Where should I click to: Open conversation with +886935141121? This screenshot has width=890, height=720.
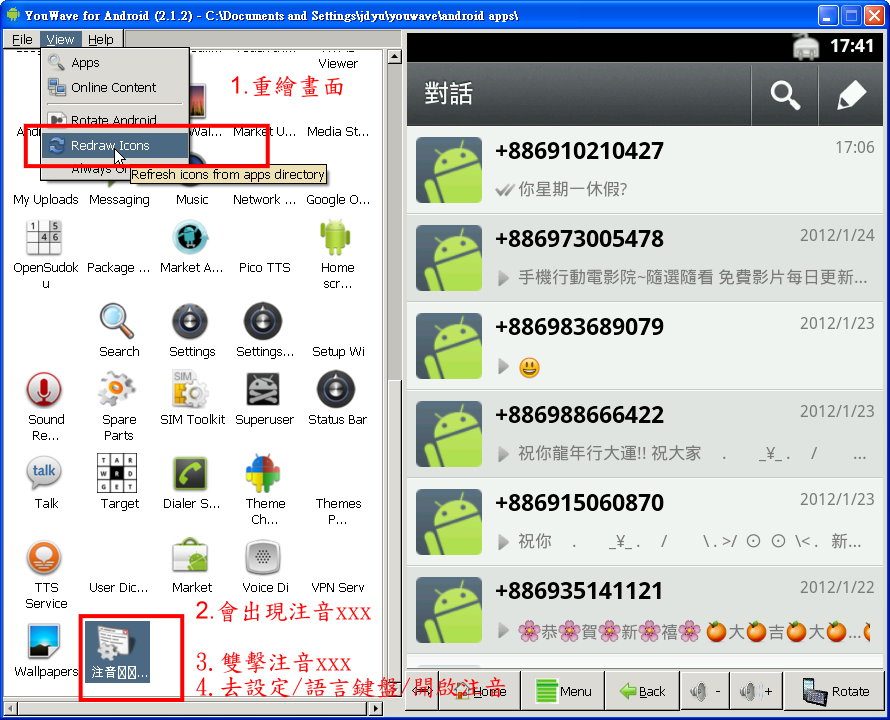point(645,610)
